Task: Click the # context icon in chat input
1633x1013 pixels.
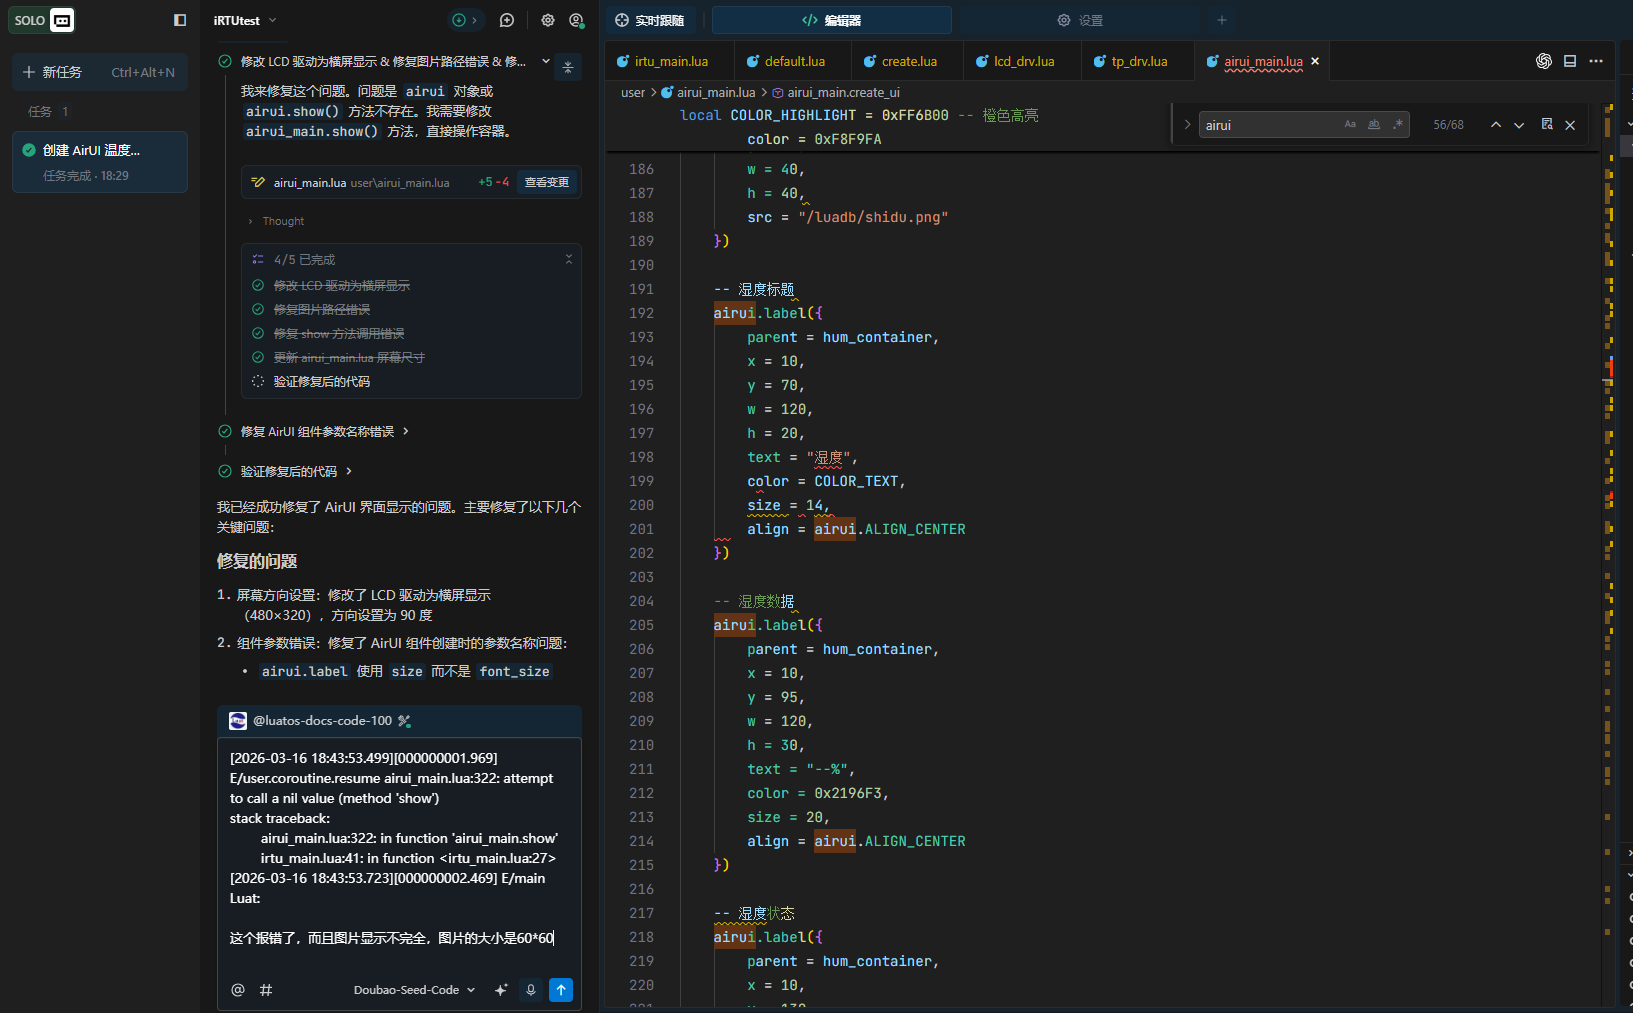Action: [x=266, y=990]
